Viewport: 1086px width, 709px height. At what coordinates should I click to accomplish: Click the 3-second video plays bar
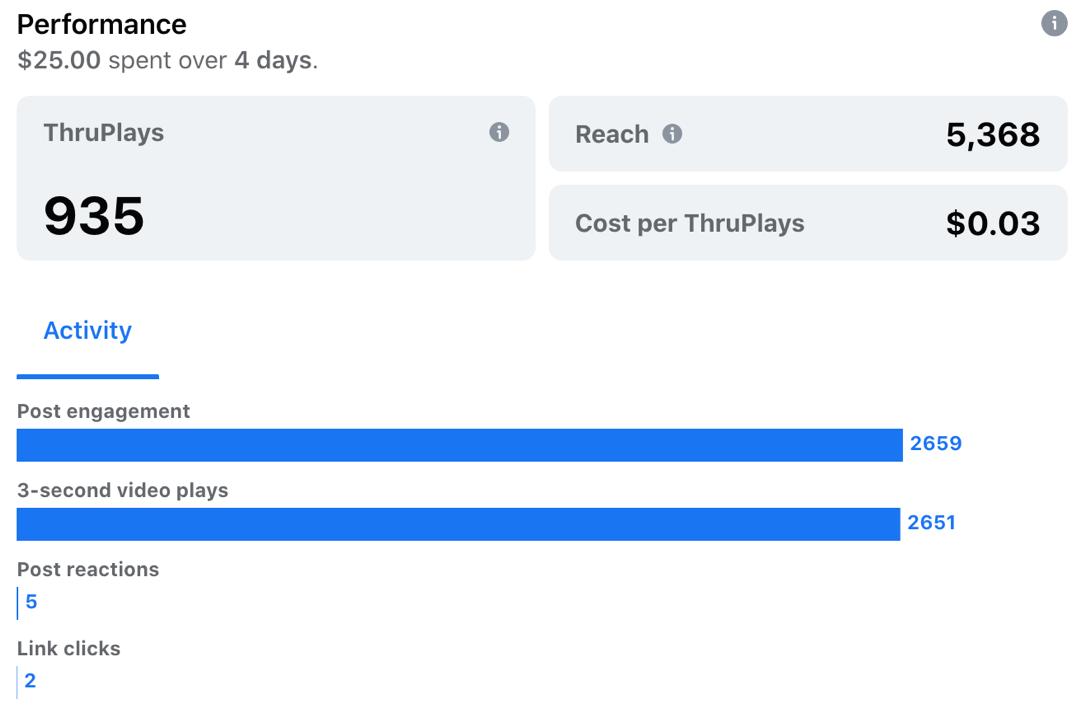(x=458, y=524)
